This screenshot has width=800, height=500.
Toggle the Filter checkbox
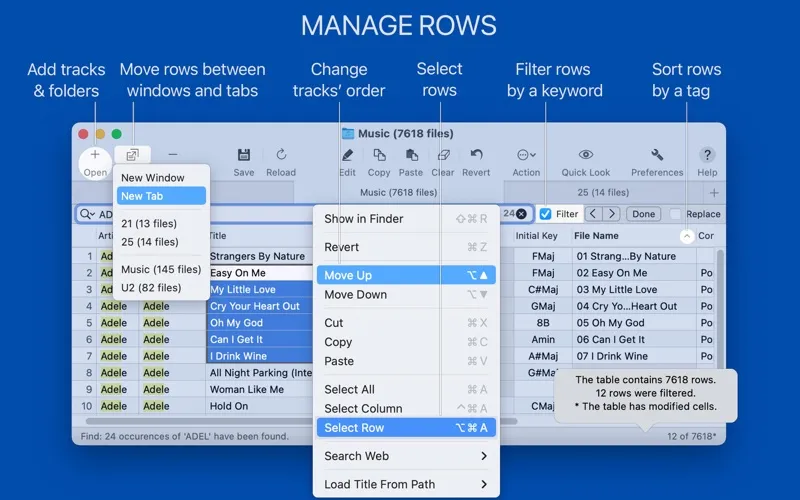click(x=545, y=214)
